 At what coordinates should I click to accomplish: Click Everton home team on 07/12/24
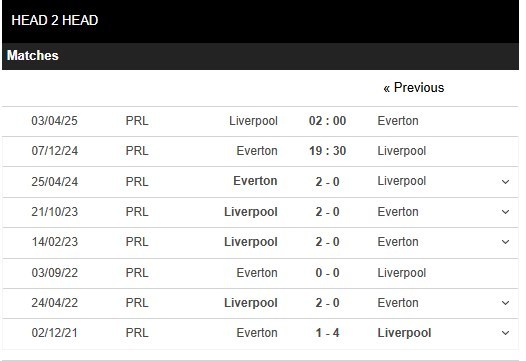coord(257,151)
